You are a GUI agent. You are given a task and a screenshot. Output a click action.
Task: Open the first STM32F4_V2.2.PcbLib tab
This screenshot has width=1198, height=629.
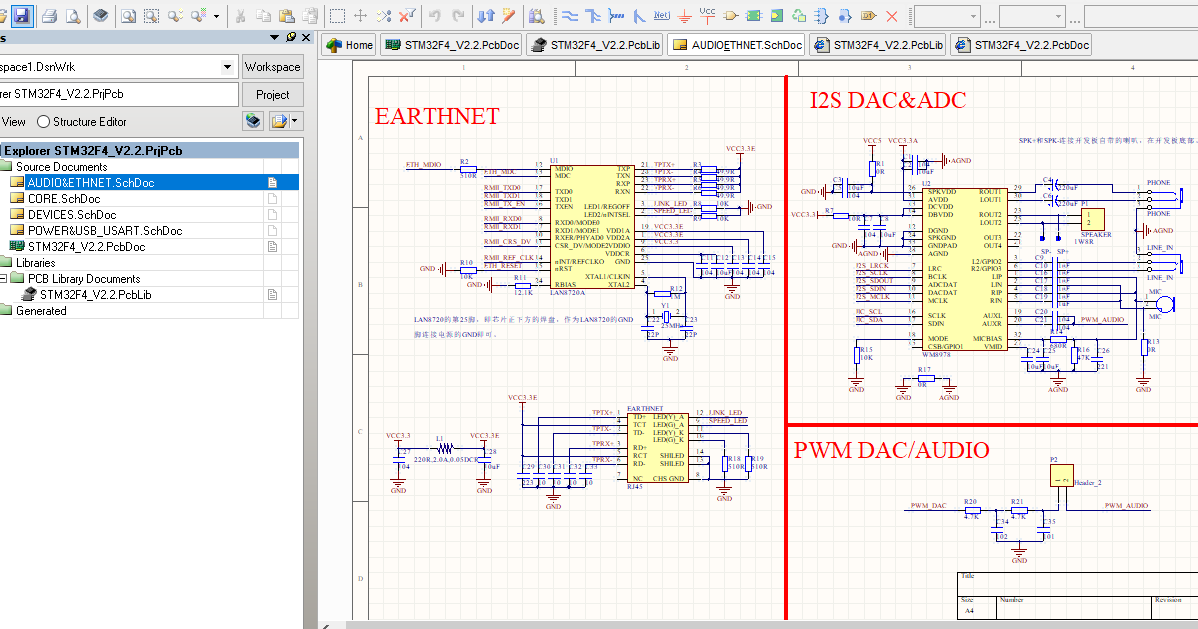point(594,45)
